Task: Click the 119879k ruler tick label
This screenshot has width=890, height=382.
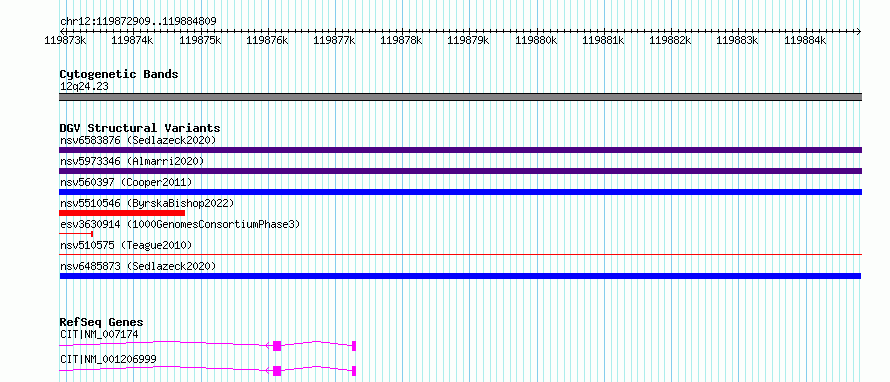Action: pyautogui.click(x=469, y=40)
